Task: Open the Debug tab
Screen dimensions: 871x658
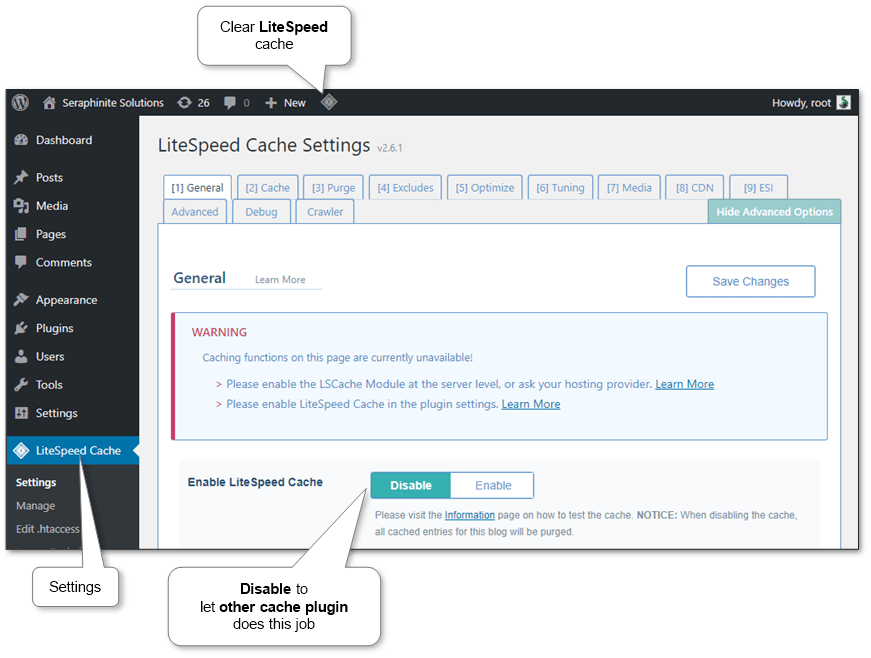Action: click(262, 212)
